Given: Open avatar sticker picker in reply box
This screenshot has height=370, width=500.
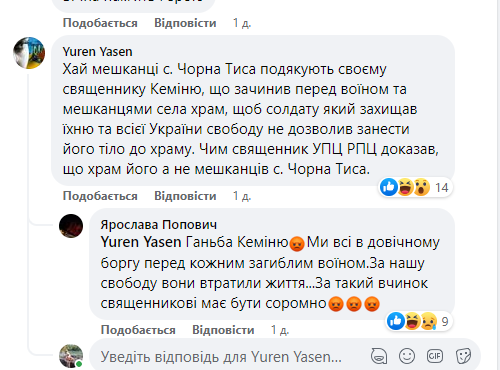Looking at the screenshot, I should point(379,356).
